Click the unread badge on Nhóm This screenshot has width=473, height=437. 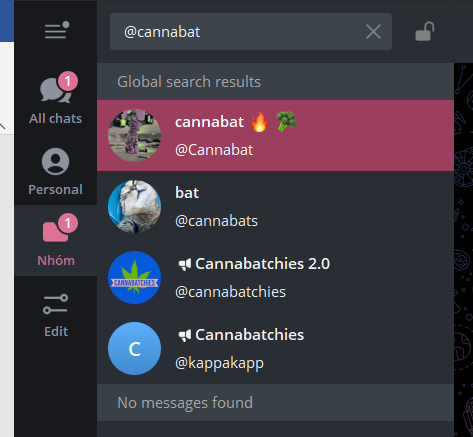(x=68, y=223)
